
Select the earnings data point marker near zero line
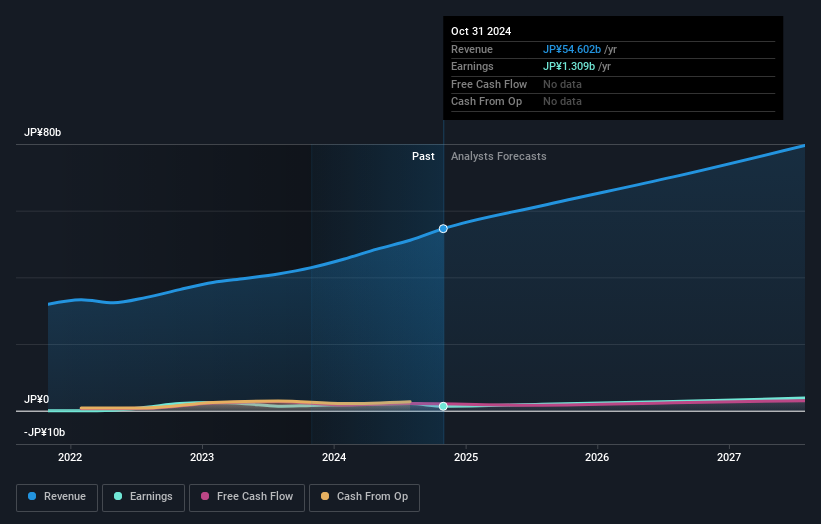[443, 406]
